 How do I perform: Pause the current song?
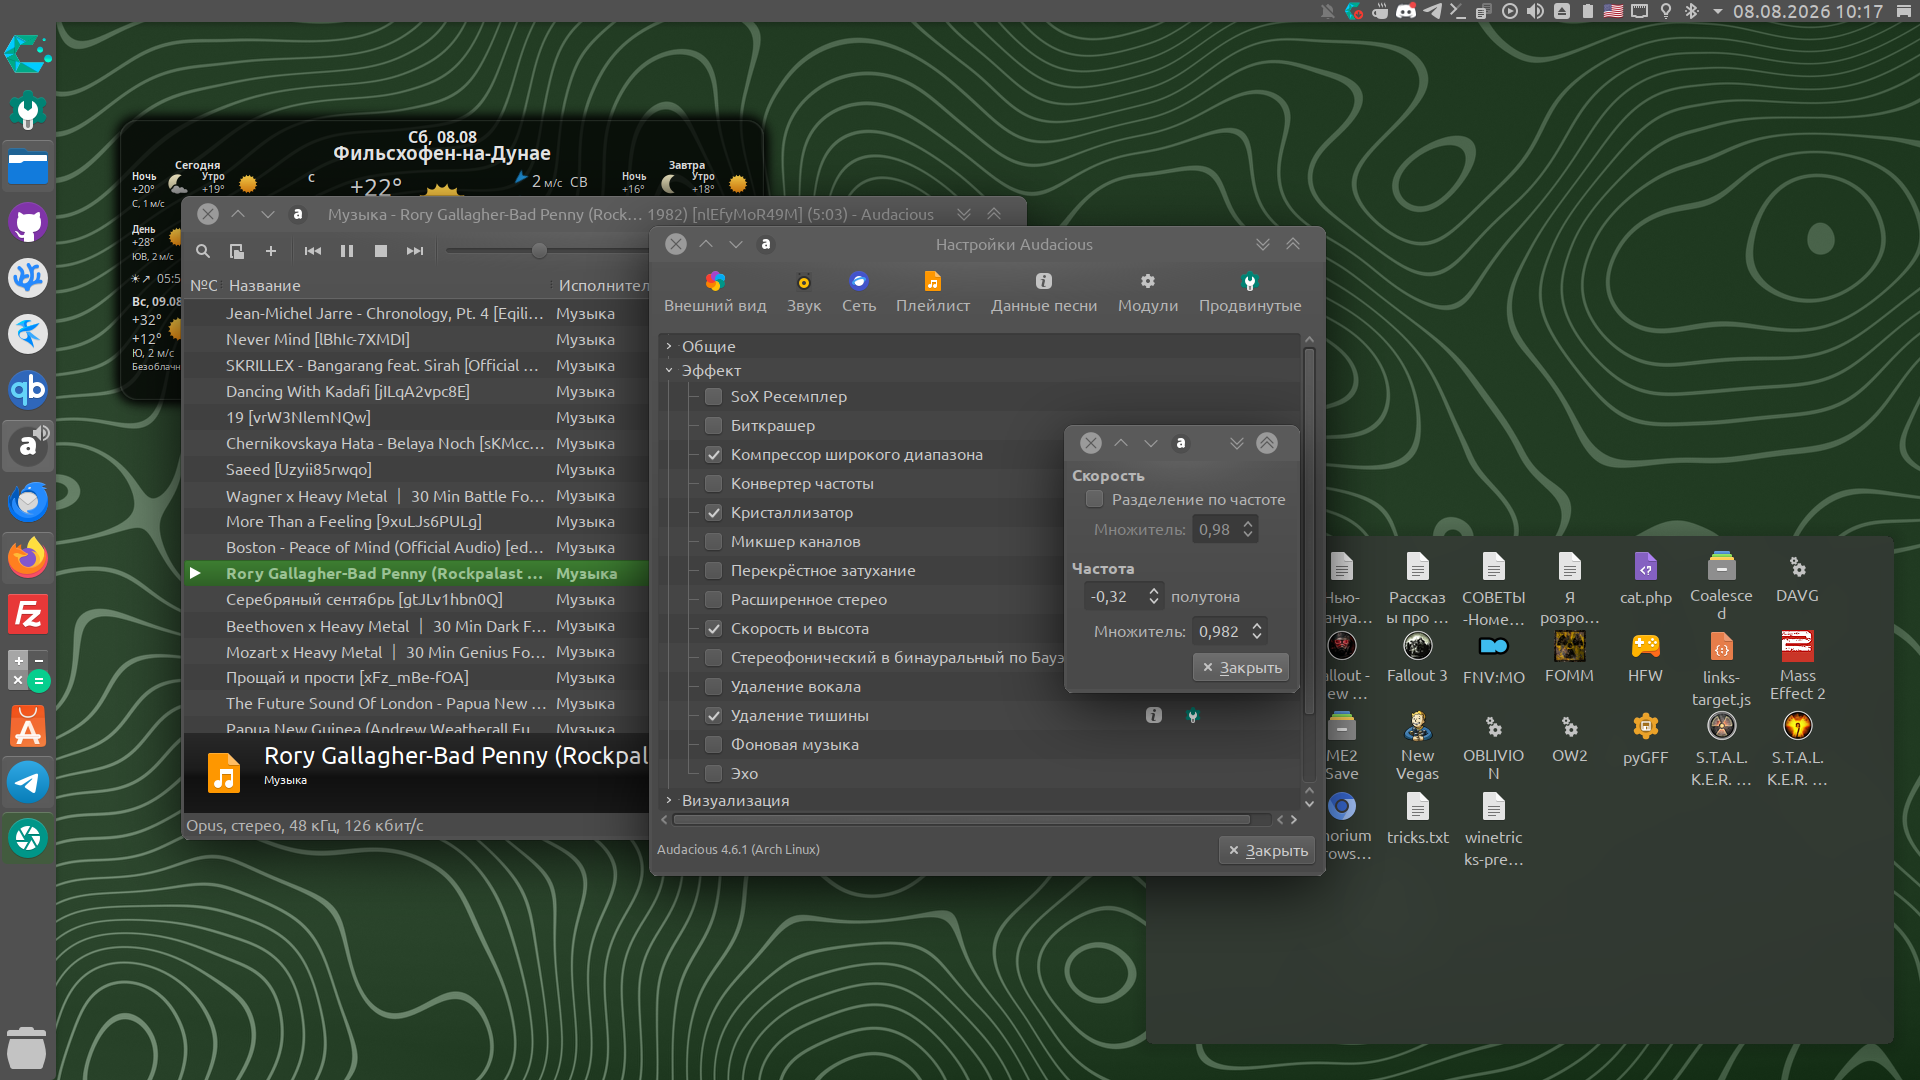(347, 251)
